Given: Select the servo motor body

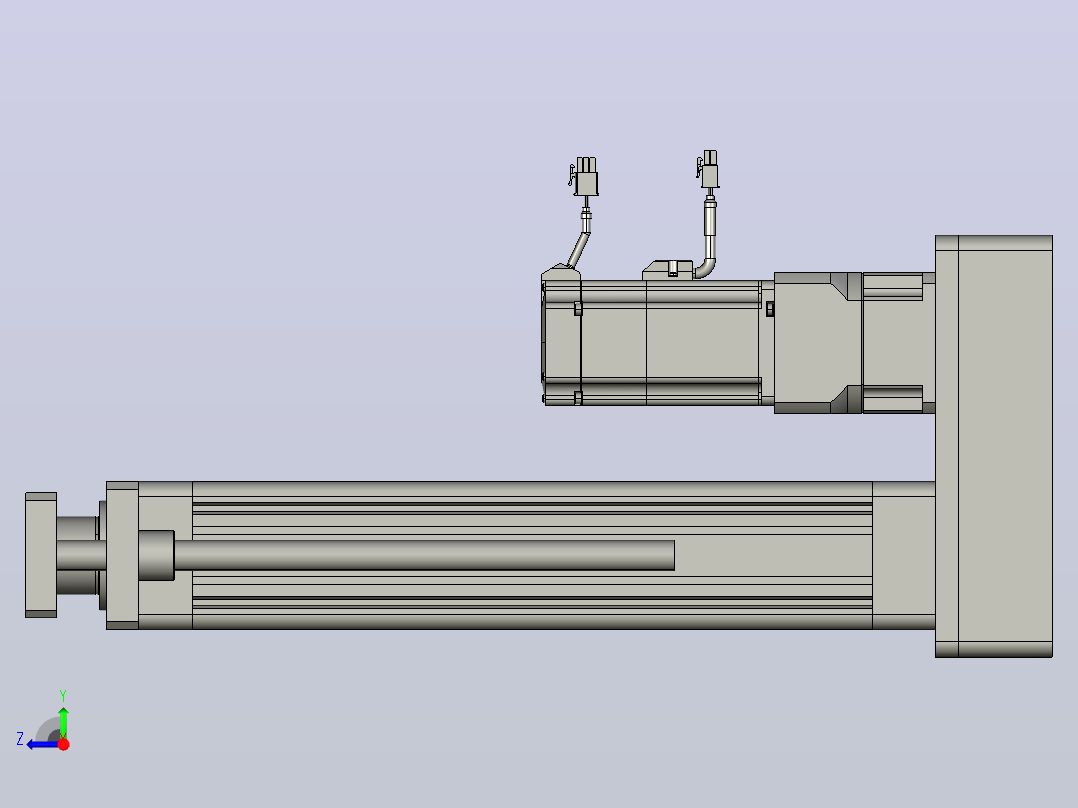Looking at the screenshot, I should click(658, 342).
